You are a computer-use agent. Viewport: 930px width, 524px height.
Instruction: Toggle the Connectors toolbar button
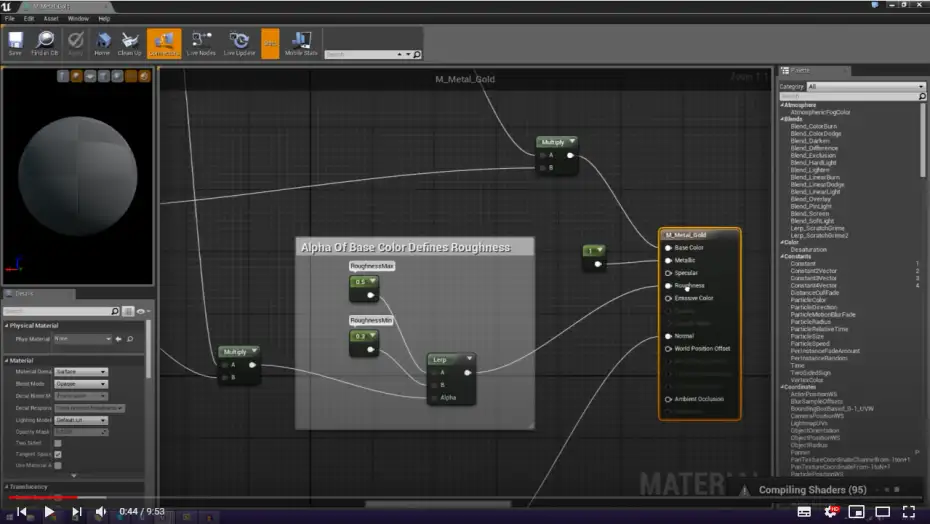point(164,44)
